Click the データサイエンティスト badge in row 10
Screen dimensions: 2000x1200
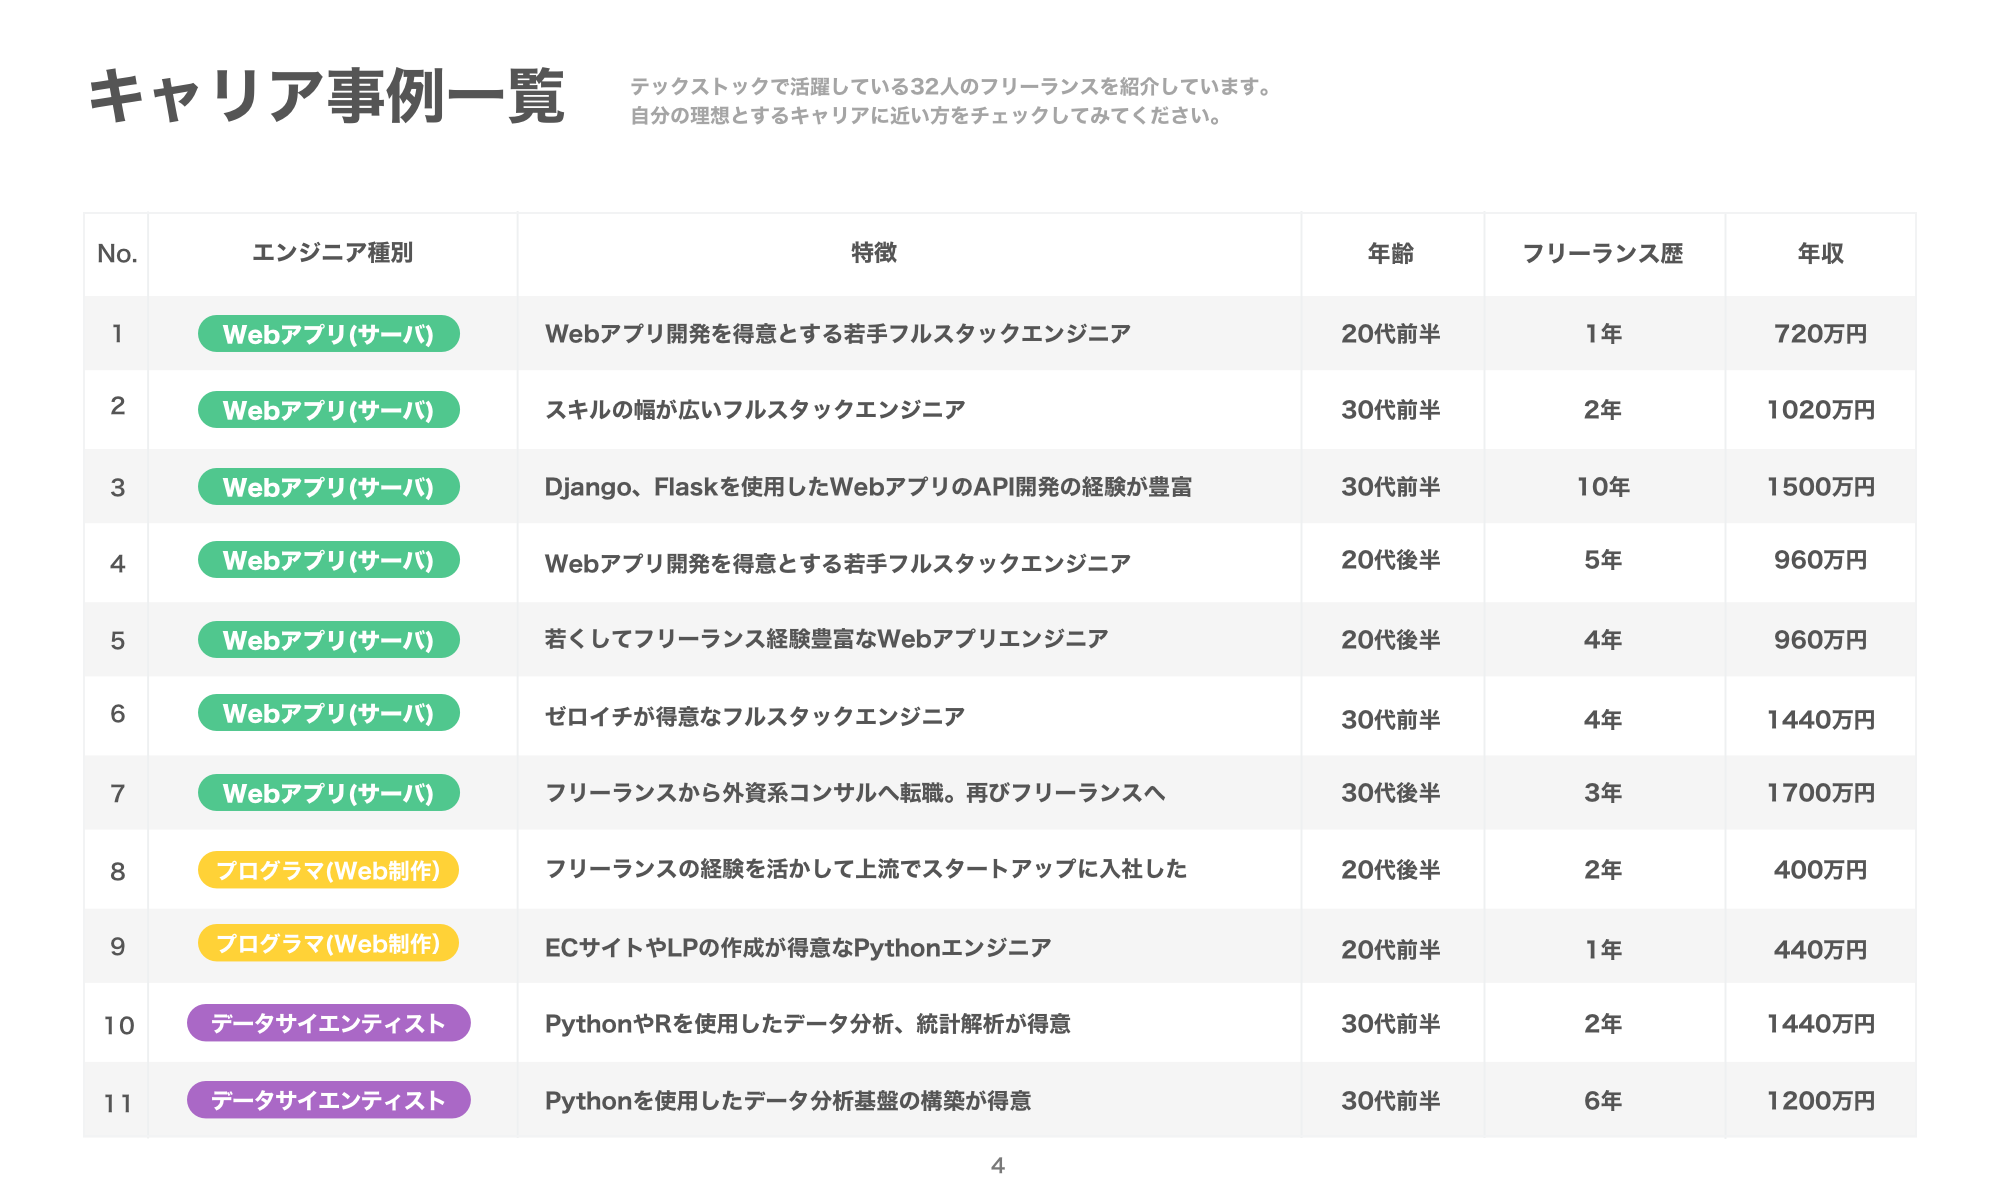(x=329, y=1023)
